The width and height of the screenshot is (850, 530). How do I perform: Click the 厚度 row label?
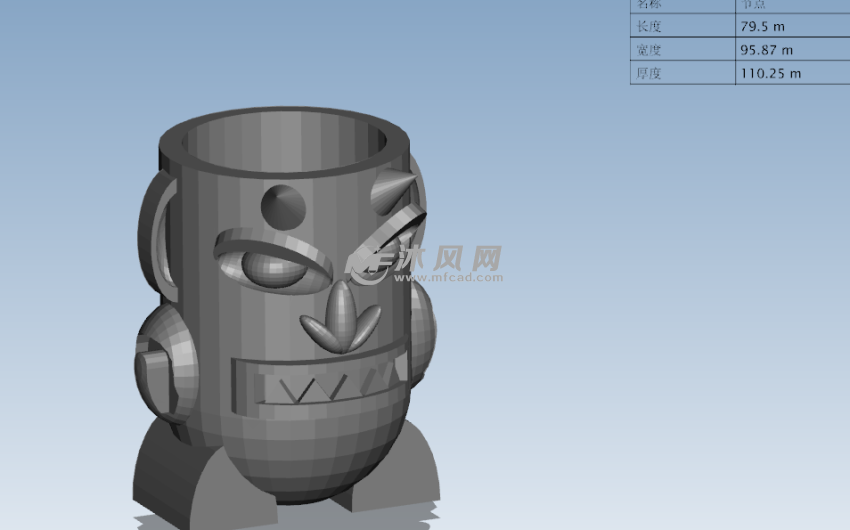649,73
